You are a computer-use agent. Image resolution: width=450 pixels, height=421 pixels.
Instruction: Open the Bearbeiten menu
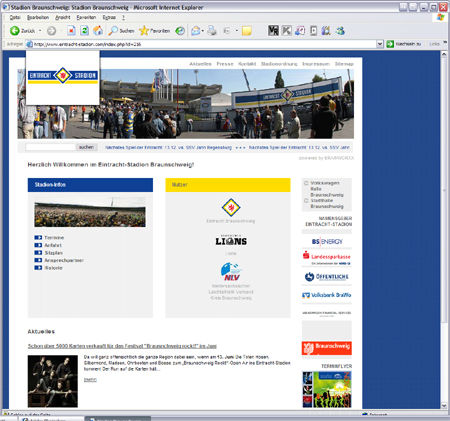click(38, 17)
